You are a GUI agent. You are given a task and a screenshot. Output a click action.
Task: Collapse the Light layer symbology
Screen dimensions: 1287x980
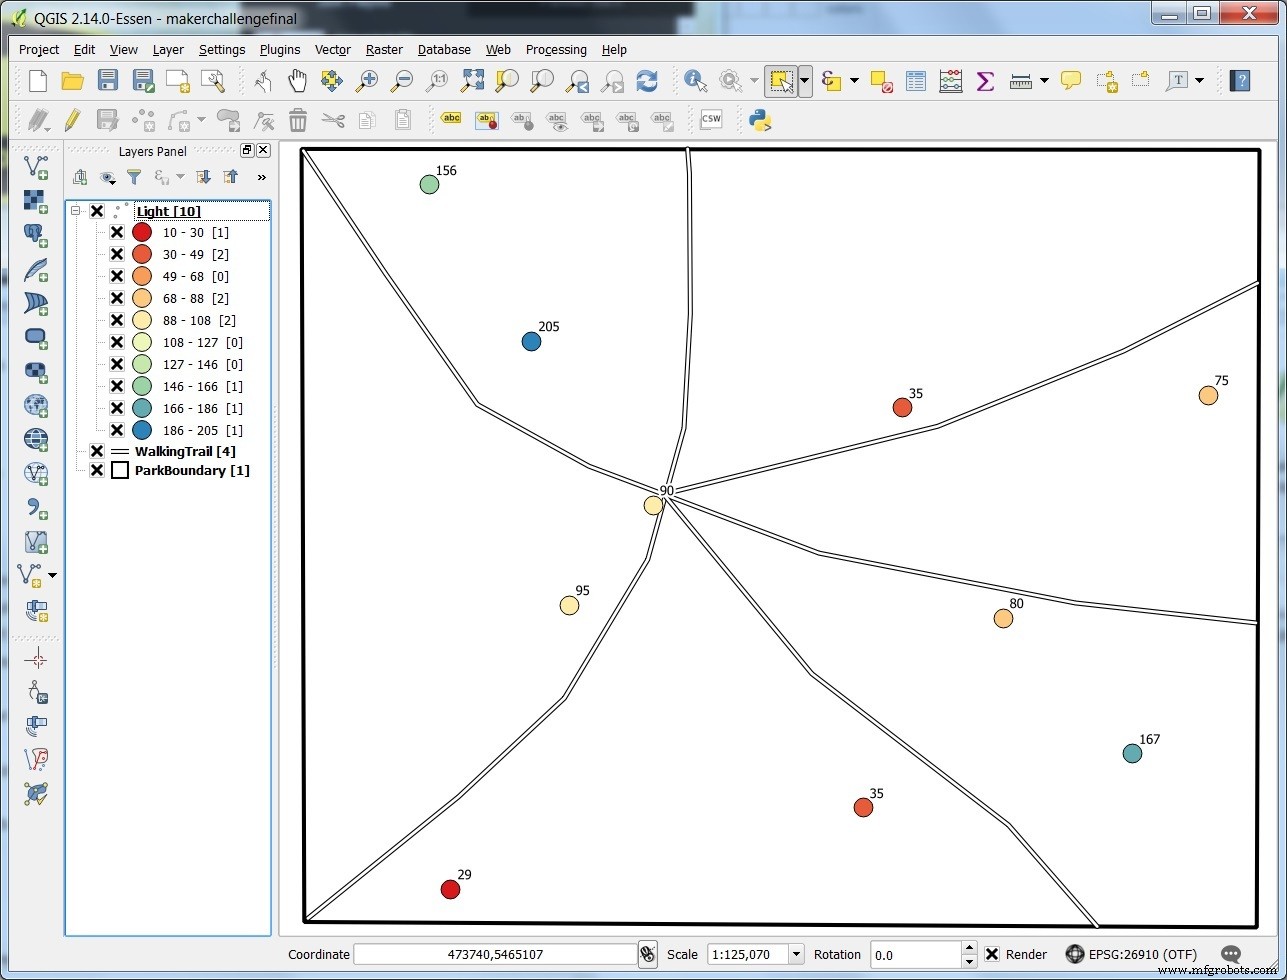click(x=77, y=210)
